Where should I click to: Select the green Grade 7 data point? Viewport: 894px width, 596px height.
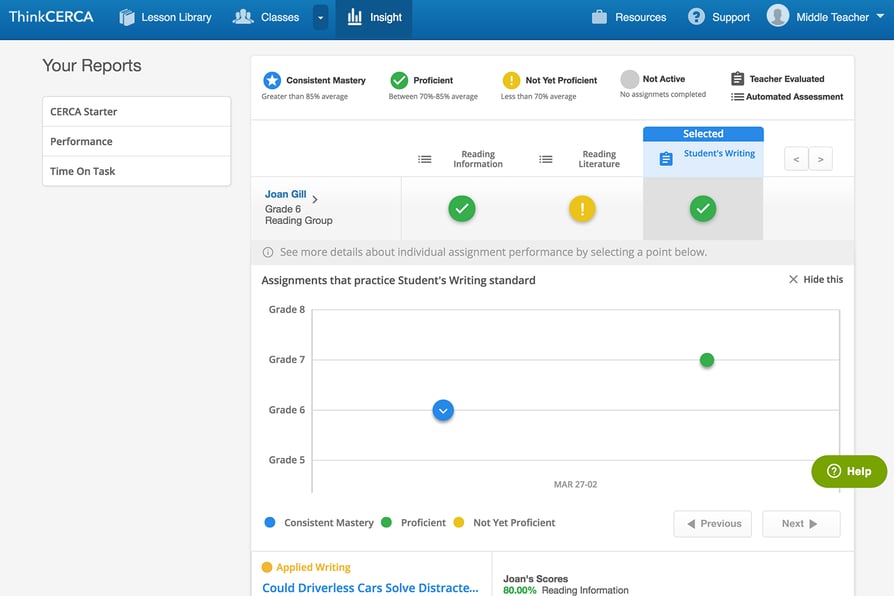click(706, 360)
